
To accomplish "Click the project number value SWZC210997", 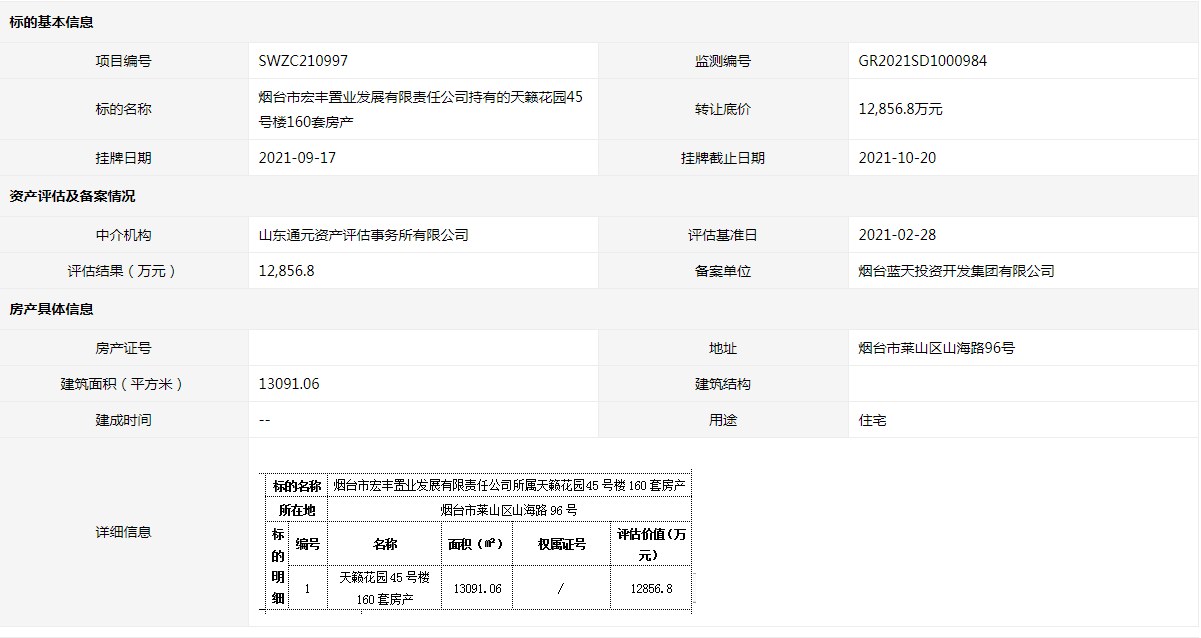I will click(303, 61).
